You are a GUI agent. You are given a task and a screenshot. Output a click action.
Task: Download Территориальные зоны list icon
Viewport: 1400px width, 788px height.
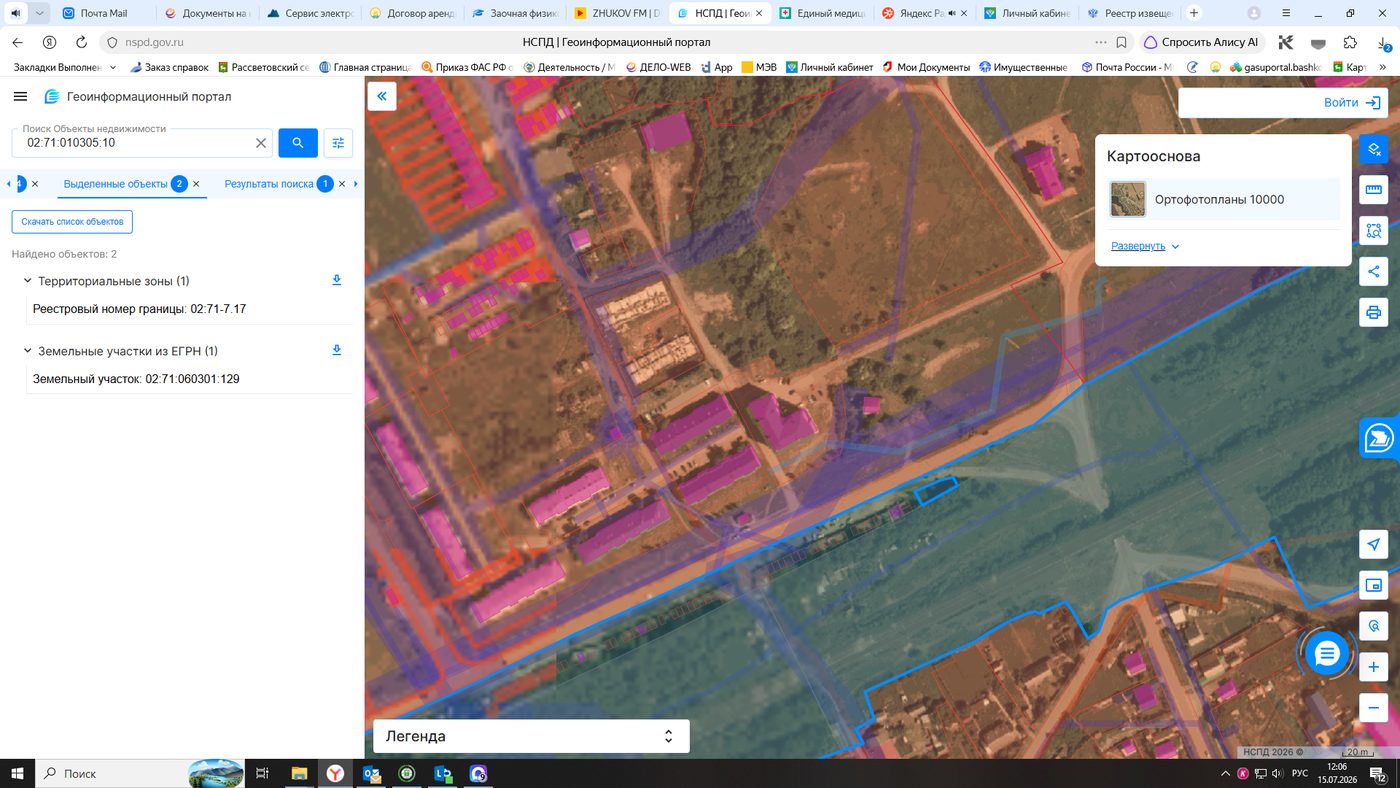[337, 281]
